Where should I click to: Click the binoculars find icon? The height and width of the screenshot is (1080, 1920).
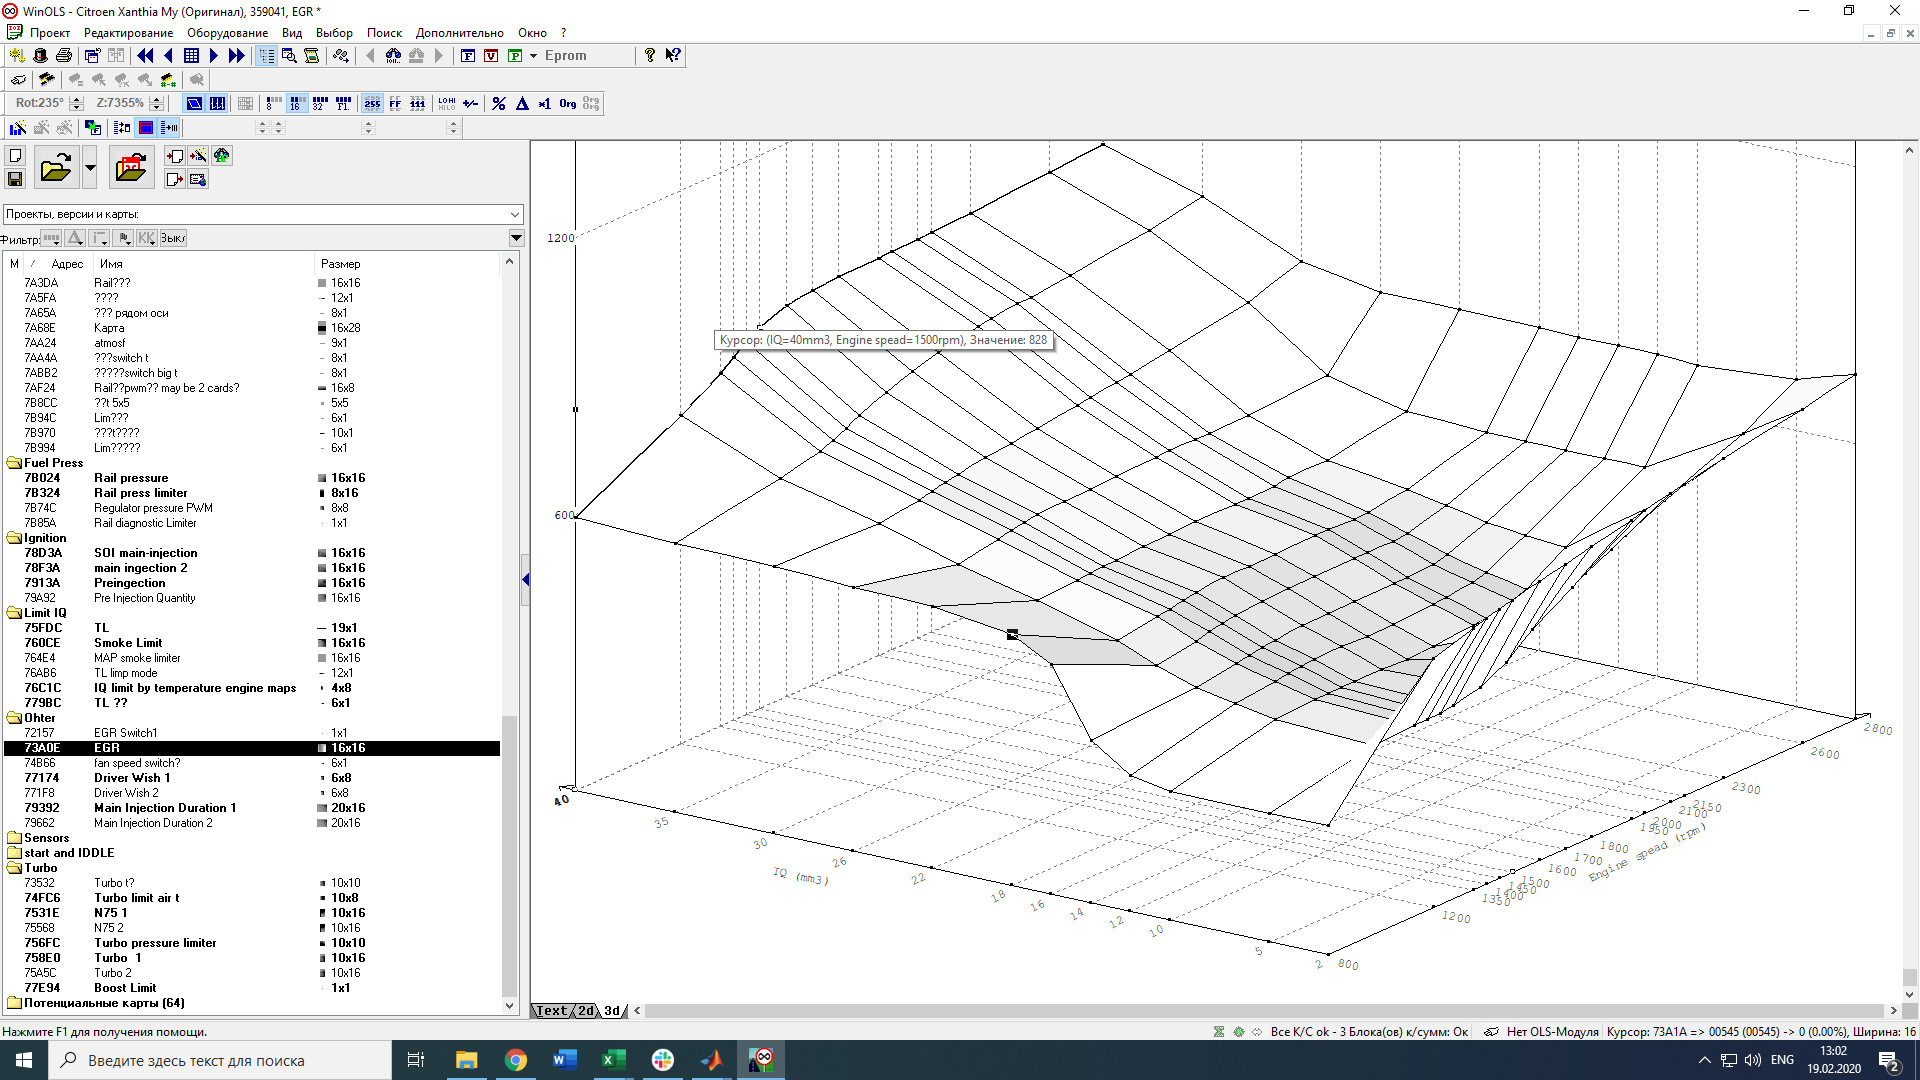click(393, 56)
